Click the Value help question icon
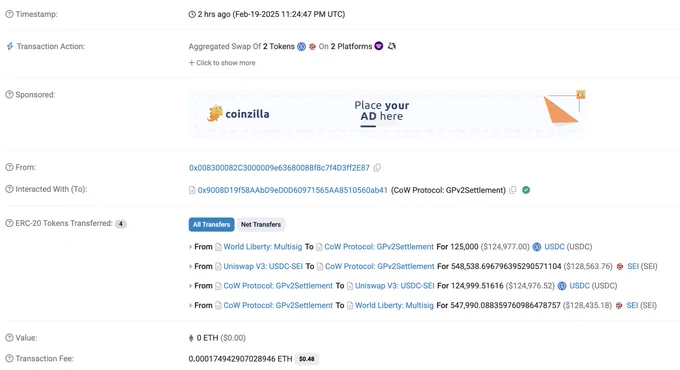 [x=9, y=337]
